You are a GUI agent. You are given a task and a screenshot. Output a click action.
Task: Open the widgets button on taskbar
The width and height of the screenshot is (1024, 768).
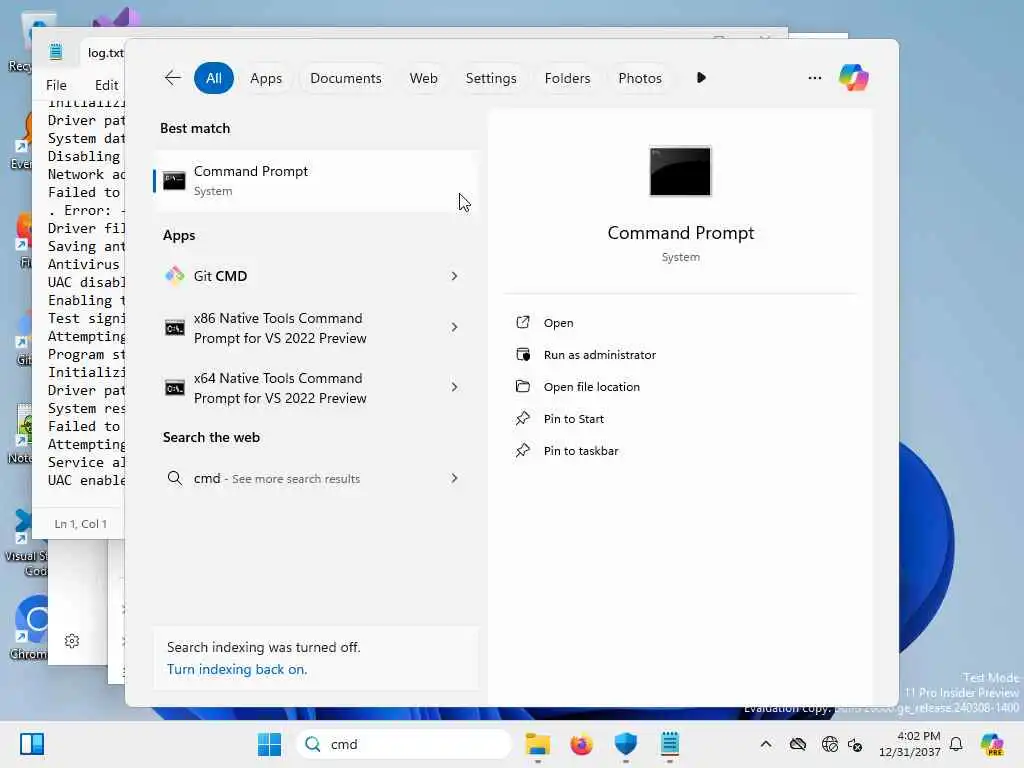tap(32, 744)
